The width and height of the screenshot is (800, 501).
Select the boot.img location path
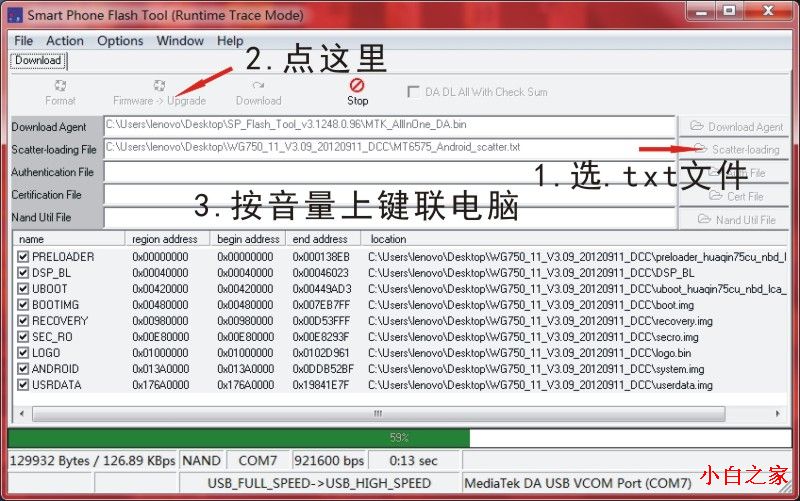(531, 305)
